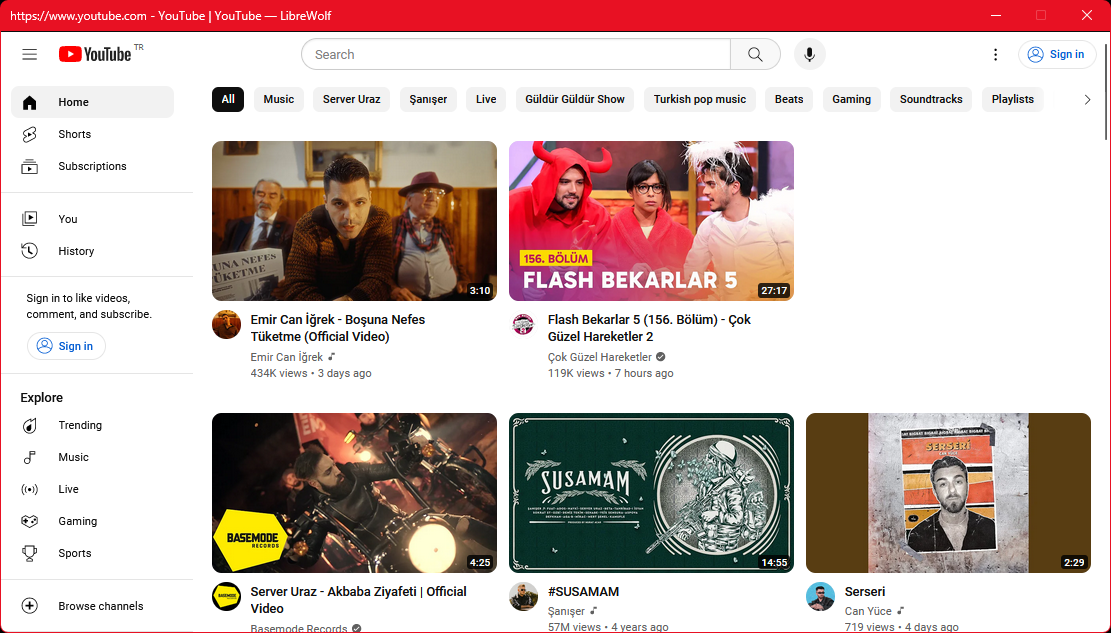
Task: Open the Serseri video title
Action: (x=864, y=592)
